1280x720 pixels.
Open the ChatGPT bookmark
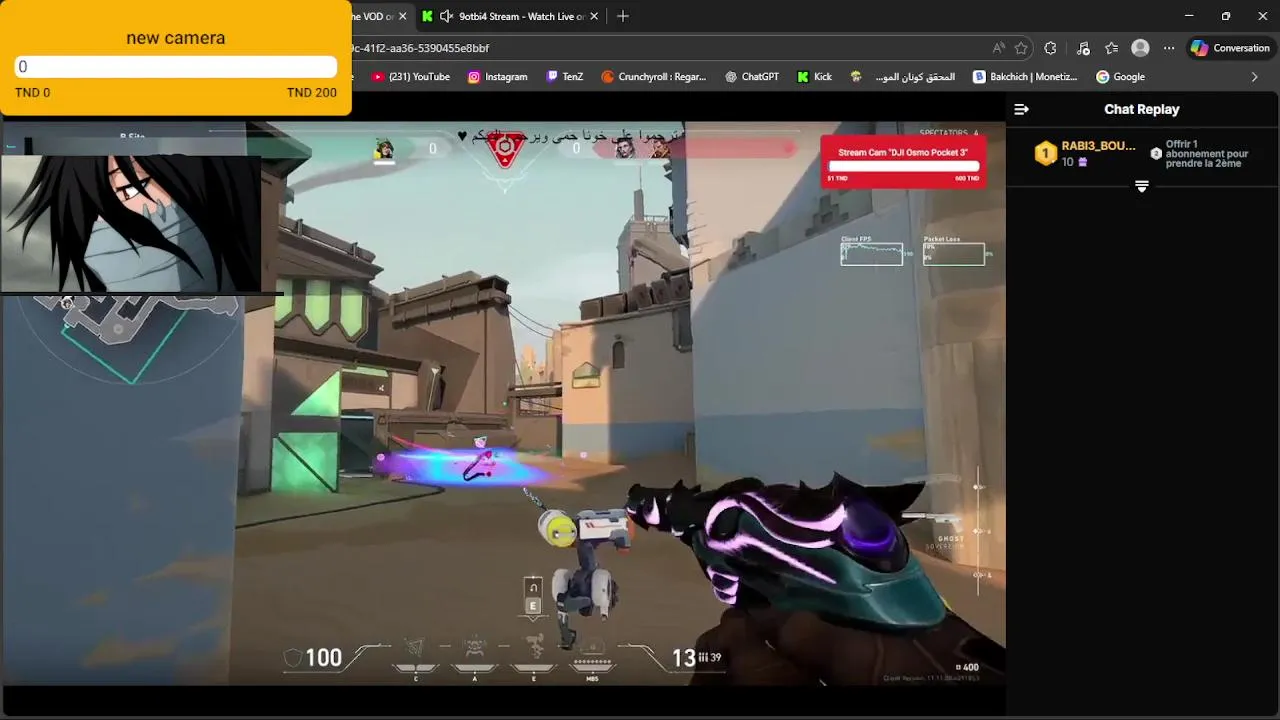click(751, 76)
